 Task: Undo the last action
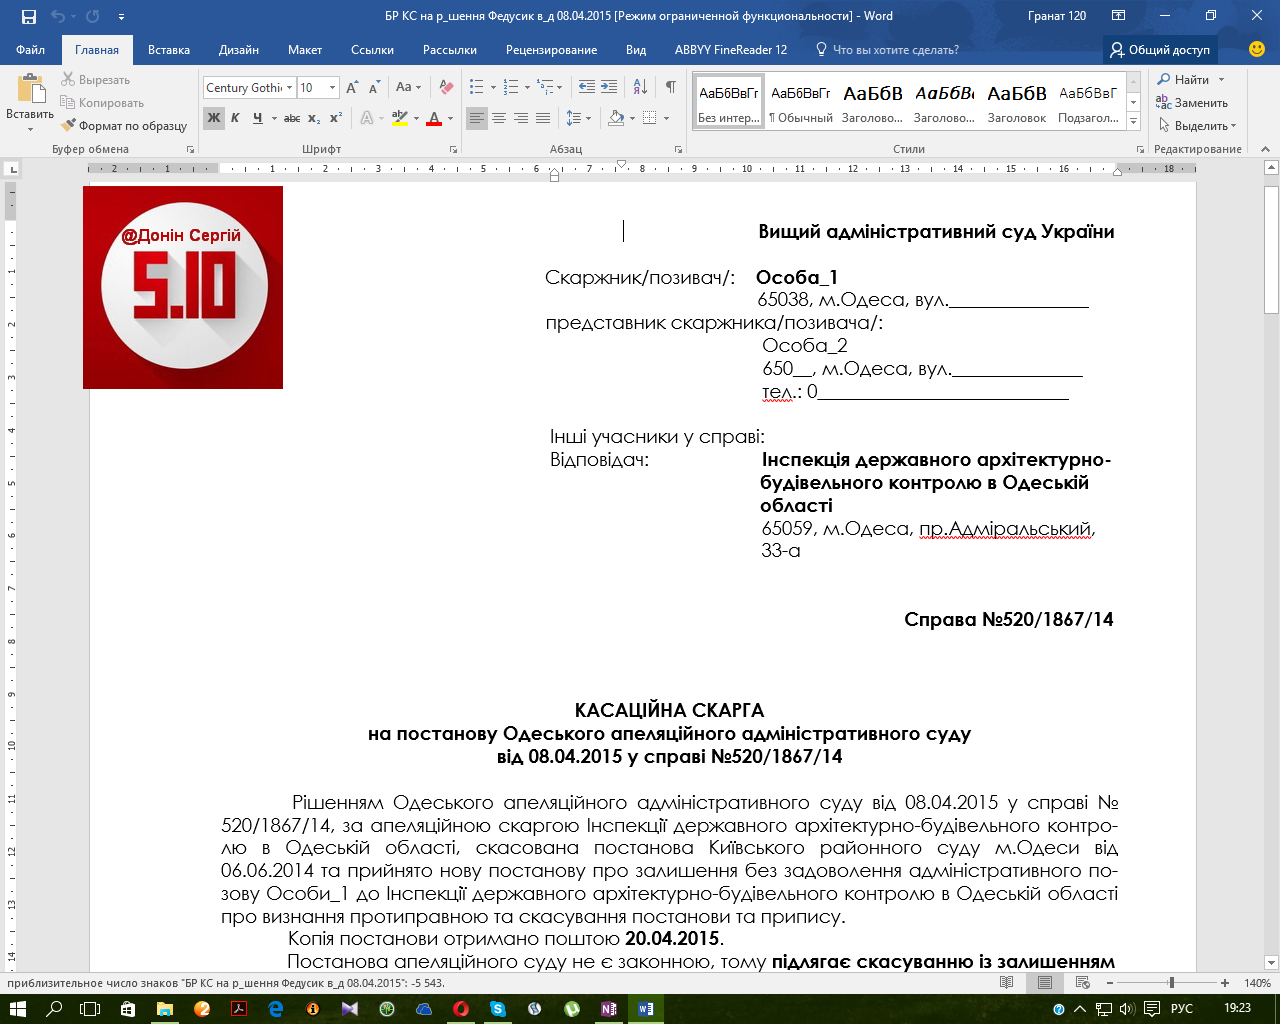[57, 16]
